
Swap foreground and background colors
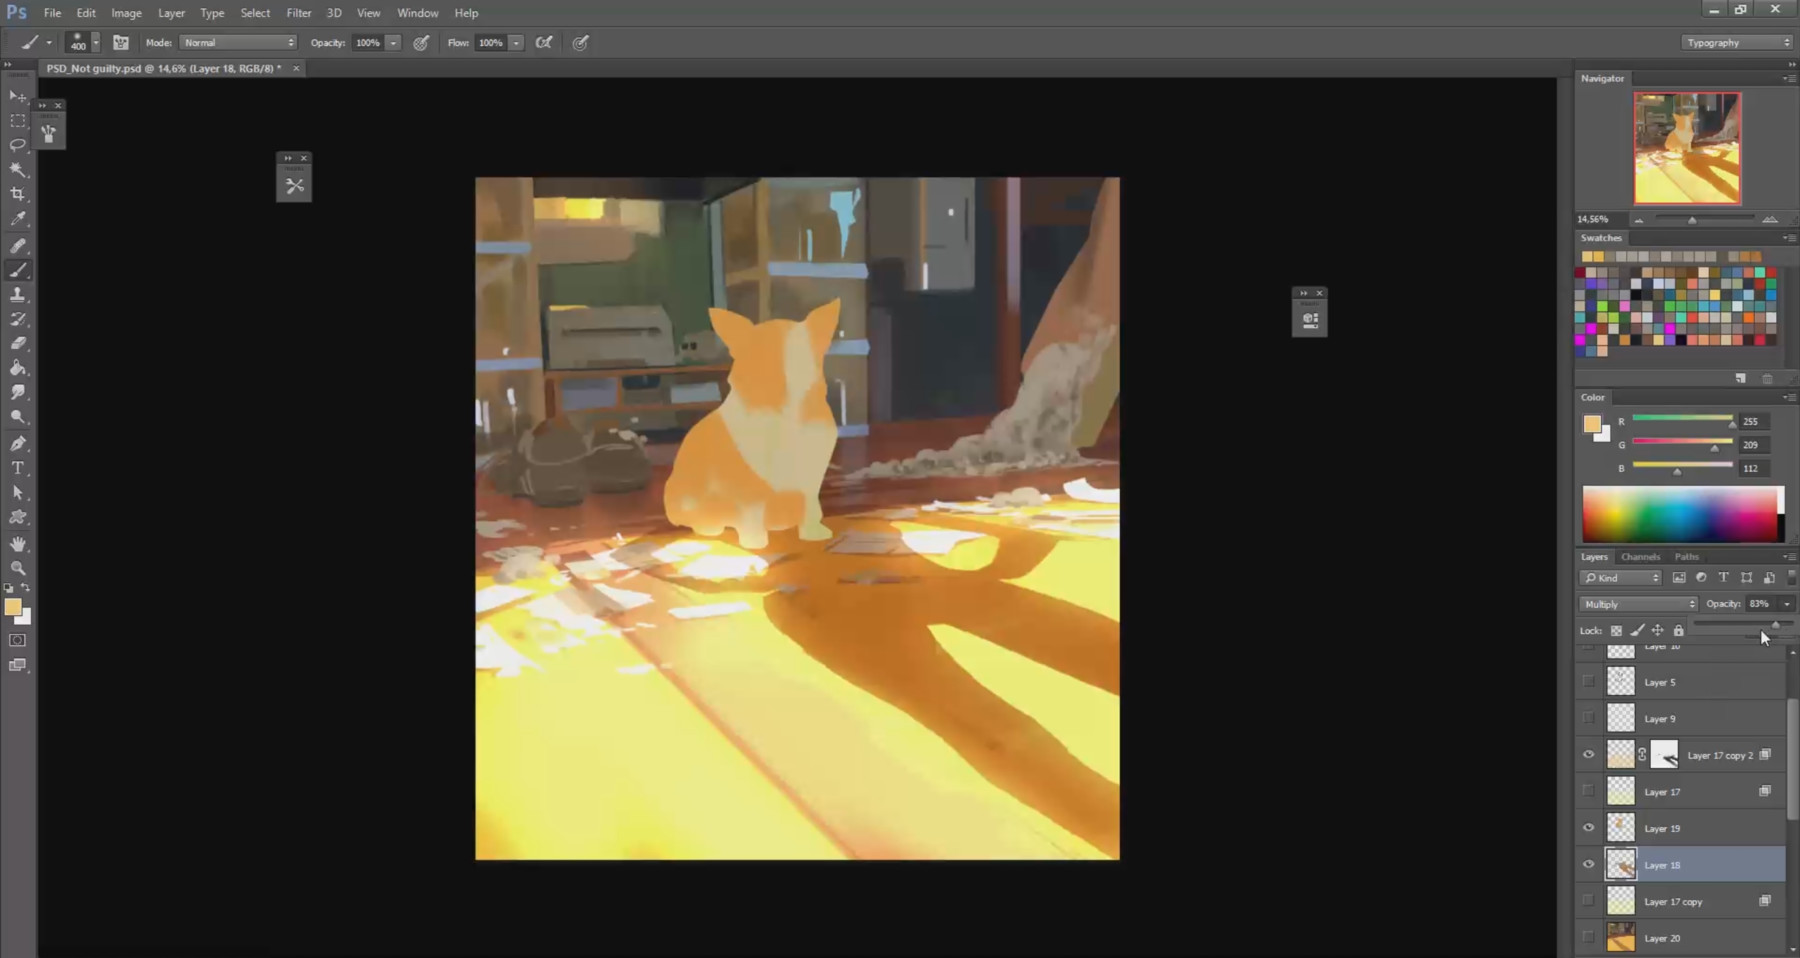(26, 587)
